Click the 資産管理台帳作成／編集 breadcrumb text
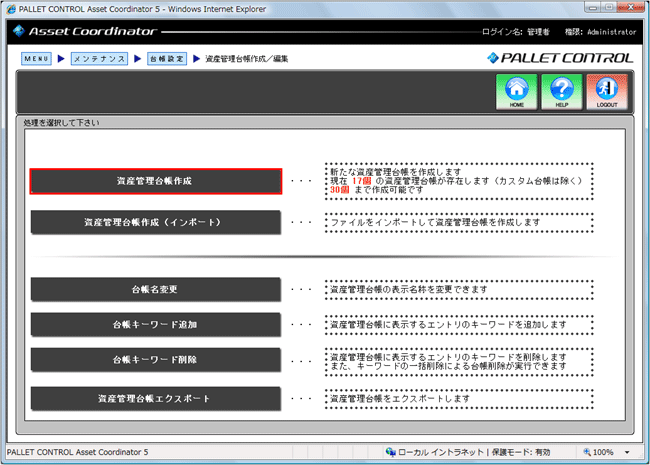650x465 pixels. click(247, 58)
